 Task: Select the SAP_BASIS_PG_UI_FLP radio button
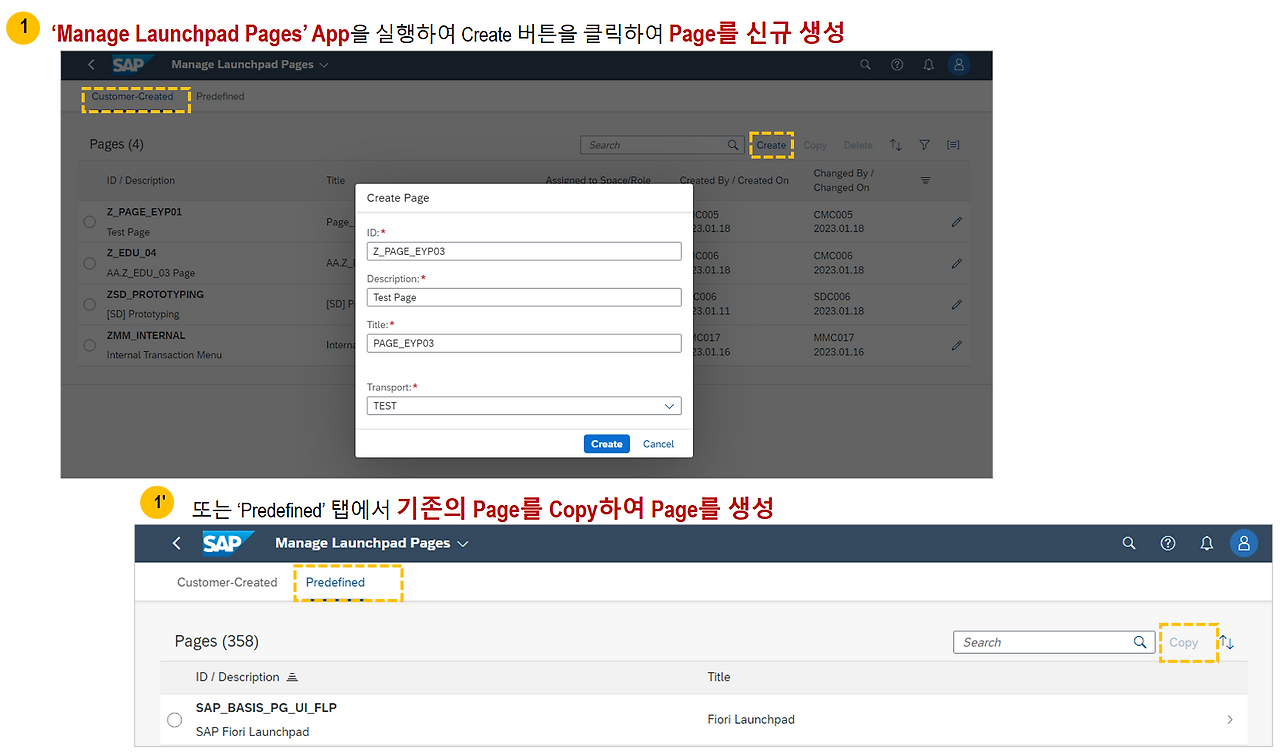point(175,719)
